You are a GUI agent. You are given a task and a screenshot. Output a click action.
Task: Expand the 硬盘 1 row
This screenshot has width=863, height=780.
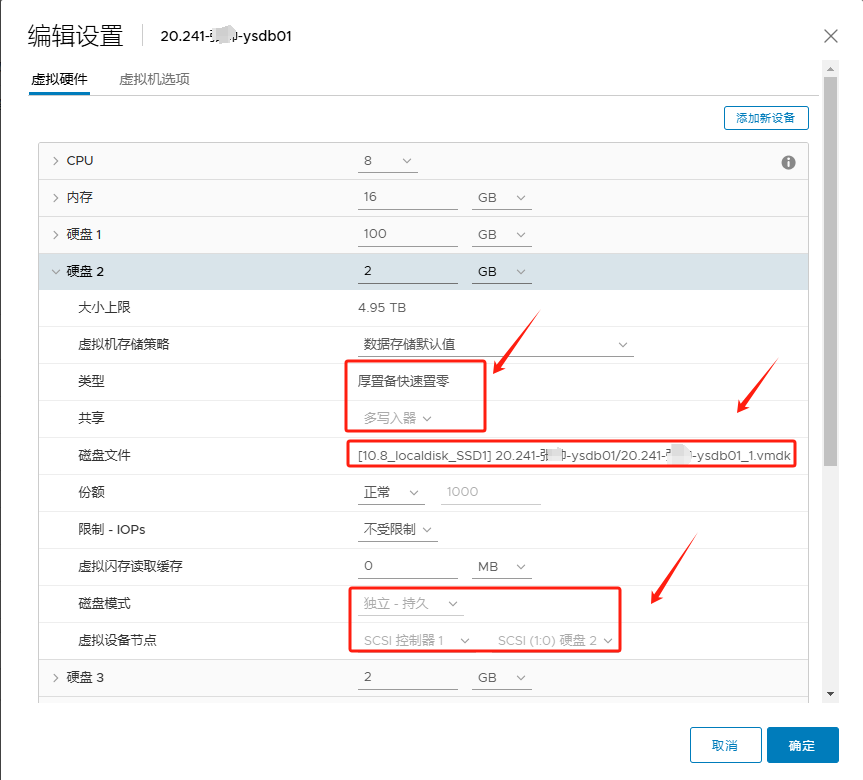tap(56, 234)
